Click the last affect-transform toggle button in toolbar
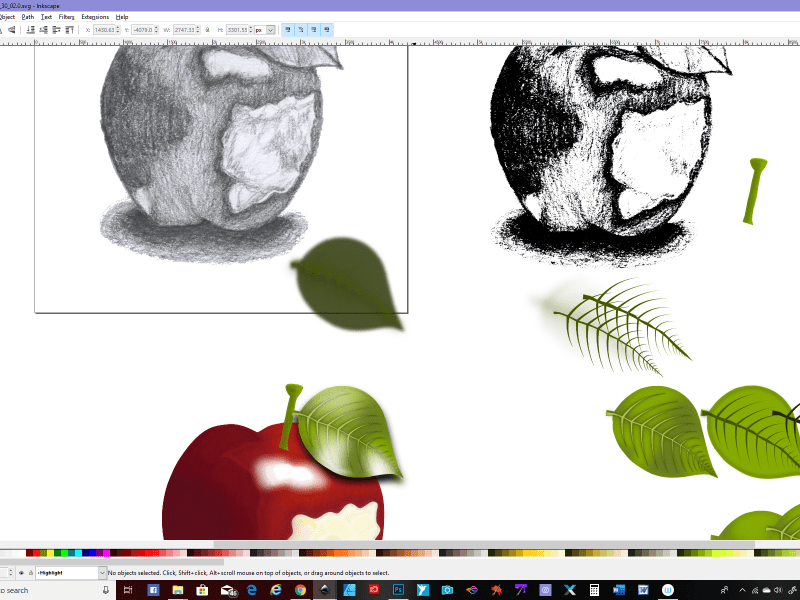This screenshot has height=600, width=800. click(x=326, y=30)
